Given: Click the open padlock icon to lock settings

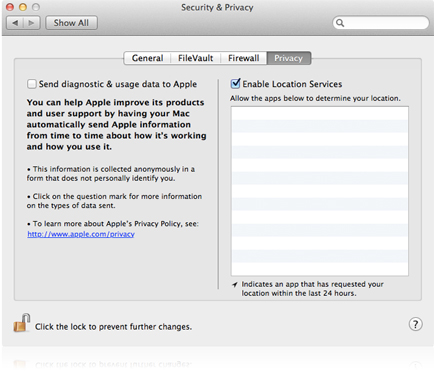Looking at the screenshot, I should [x=22, y=323].
